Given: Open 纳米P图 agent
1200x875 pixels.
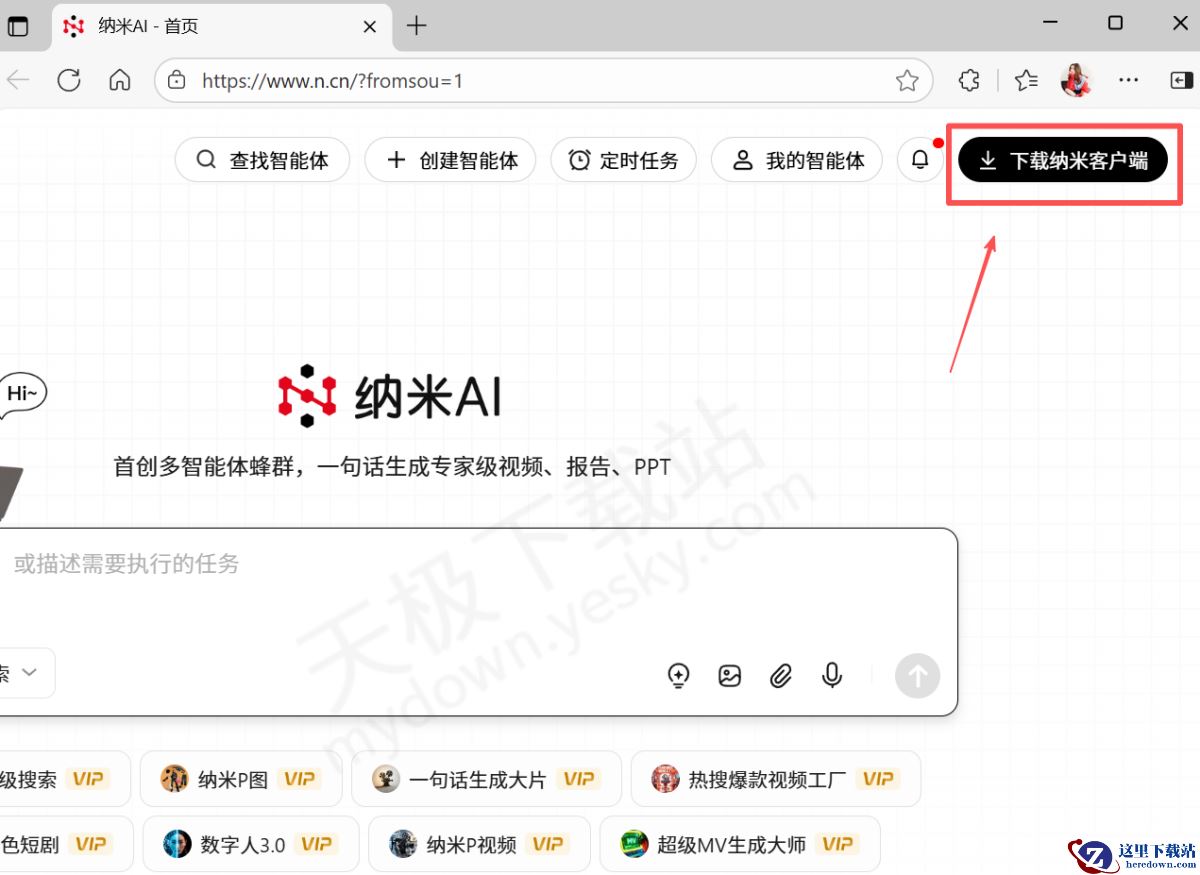Looking at the screenshot, I should 241,779.
